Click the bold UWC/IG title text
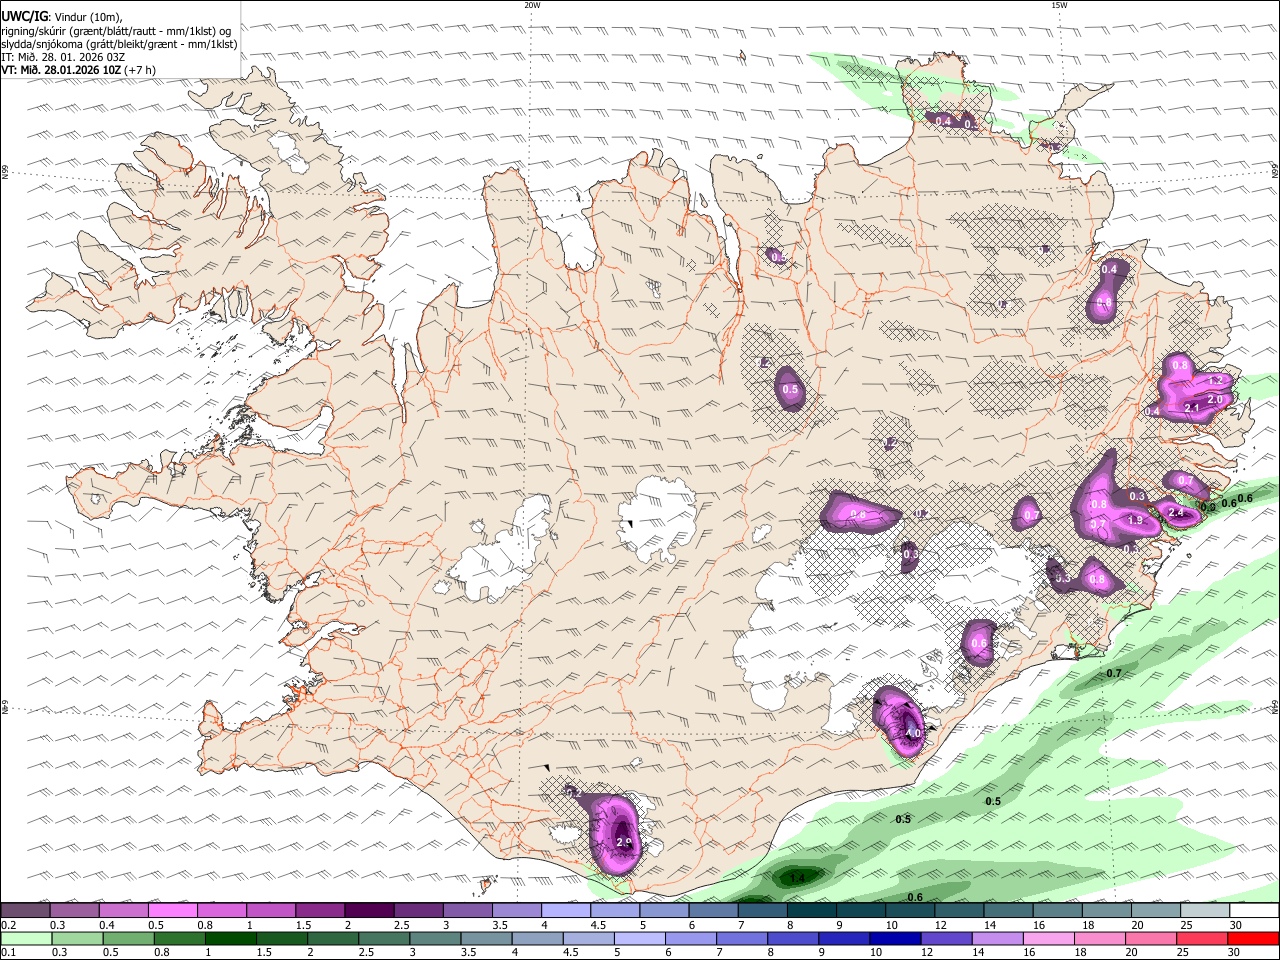This screenshot has width=1280, height=960. pyautogui.click(x=24, y=16)
